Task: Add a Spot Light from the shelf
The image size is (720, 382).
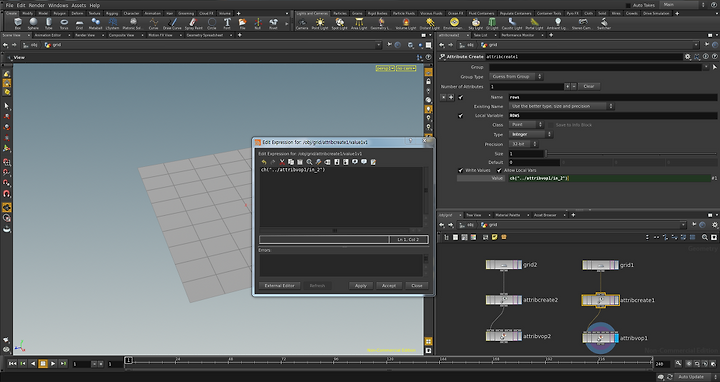Action: point(339,24)
